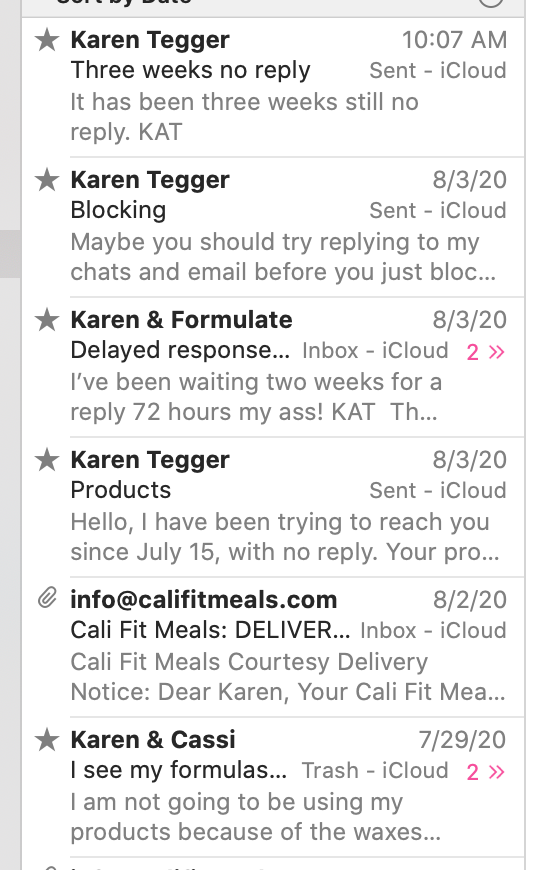This screenshot has height=870, width=540.
Task: Click the gray scrollbar thumb on the left edge
Action: click(10, 254)
